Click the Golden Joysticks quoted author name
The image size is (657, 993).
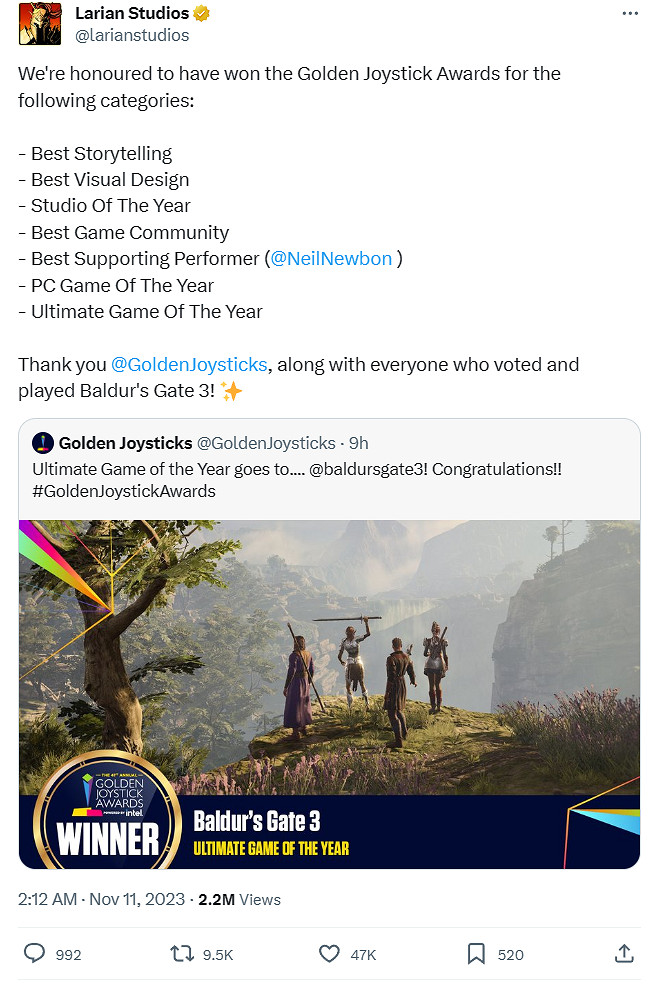tap(125, 443)
